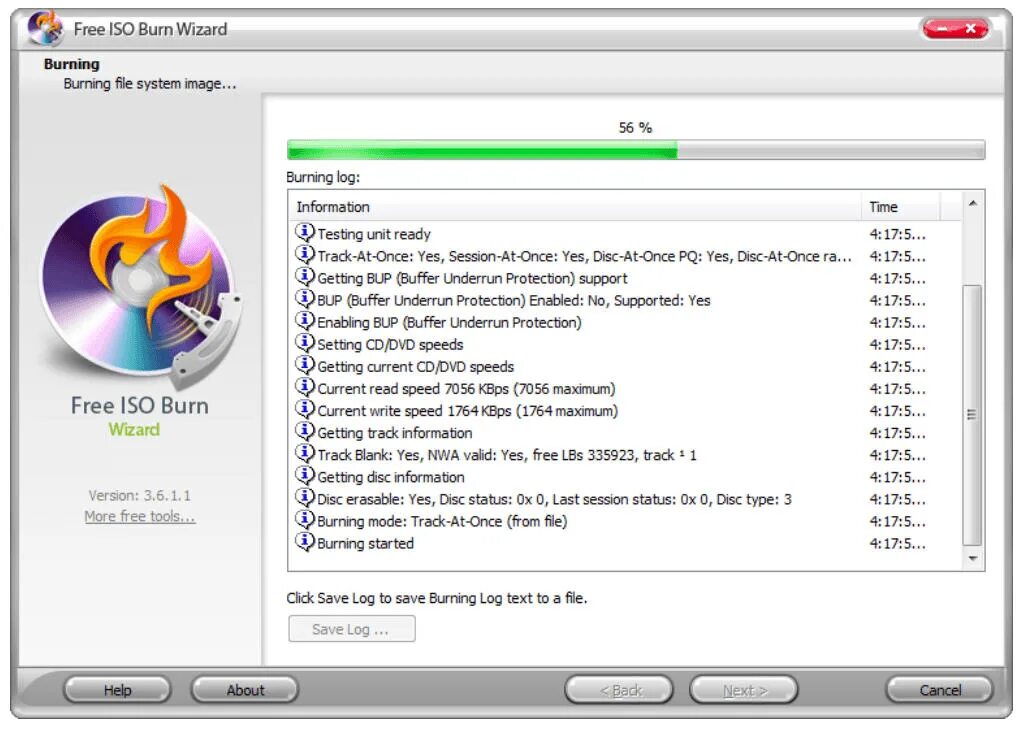Click the log scrollbar down arrow

(972, 559)
